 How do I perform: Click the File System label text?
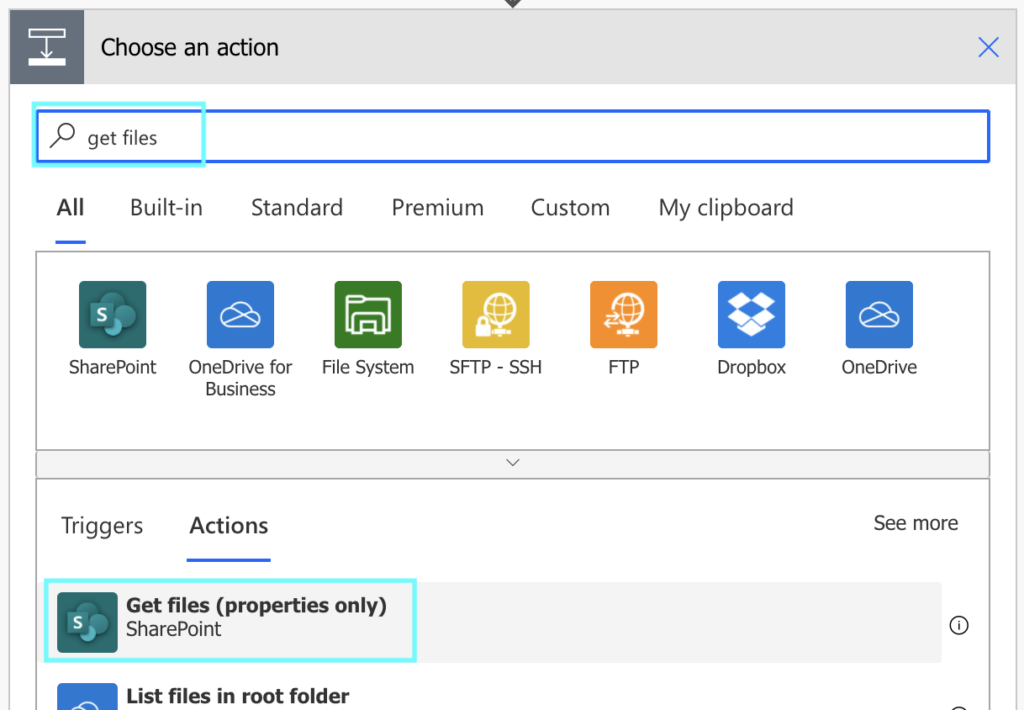368,367
